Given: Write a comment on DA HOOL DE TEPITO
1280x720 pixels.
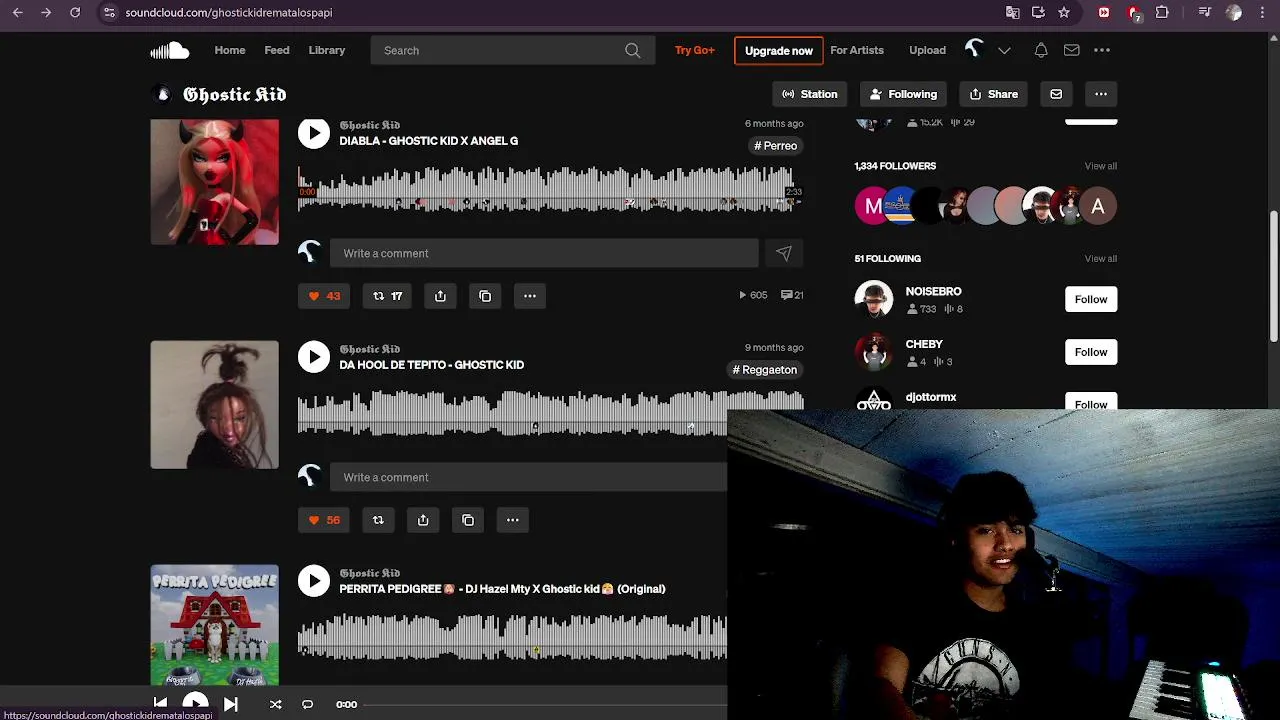Looking at the screenshot, I should point(529,477).
